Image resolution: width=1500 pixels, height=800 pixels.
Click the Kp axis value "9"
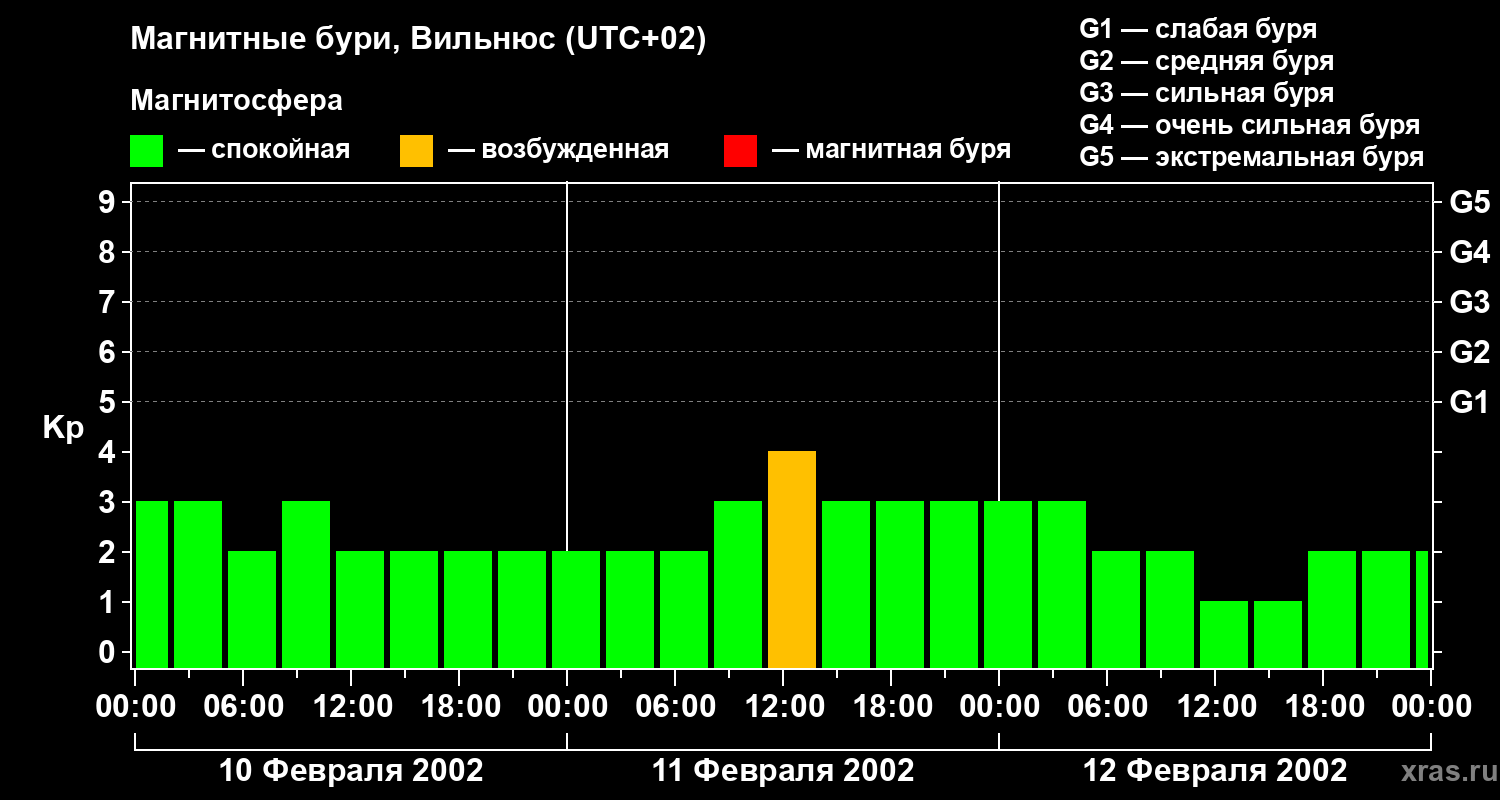tap(109, 202)
